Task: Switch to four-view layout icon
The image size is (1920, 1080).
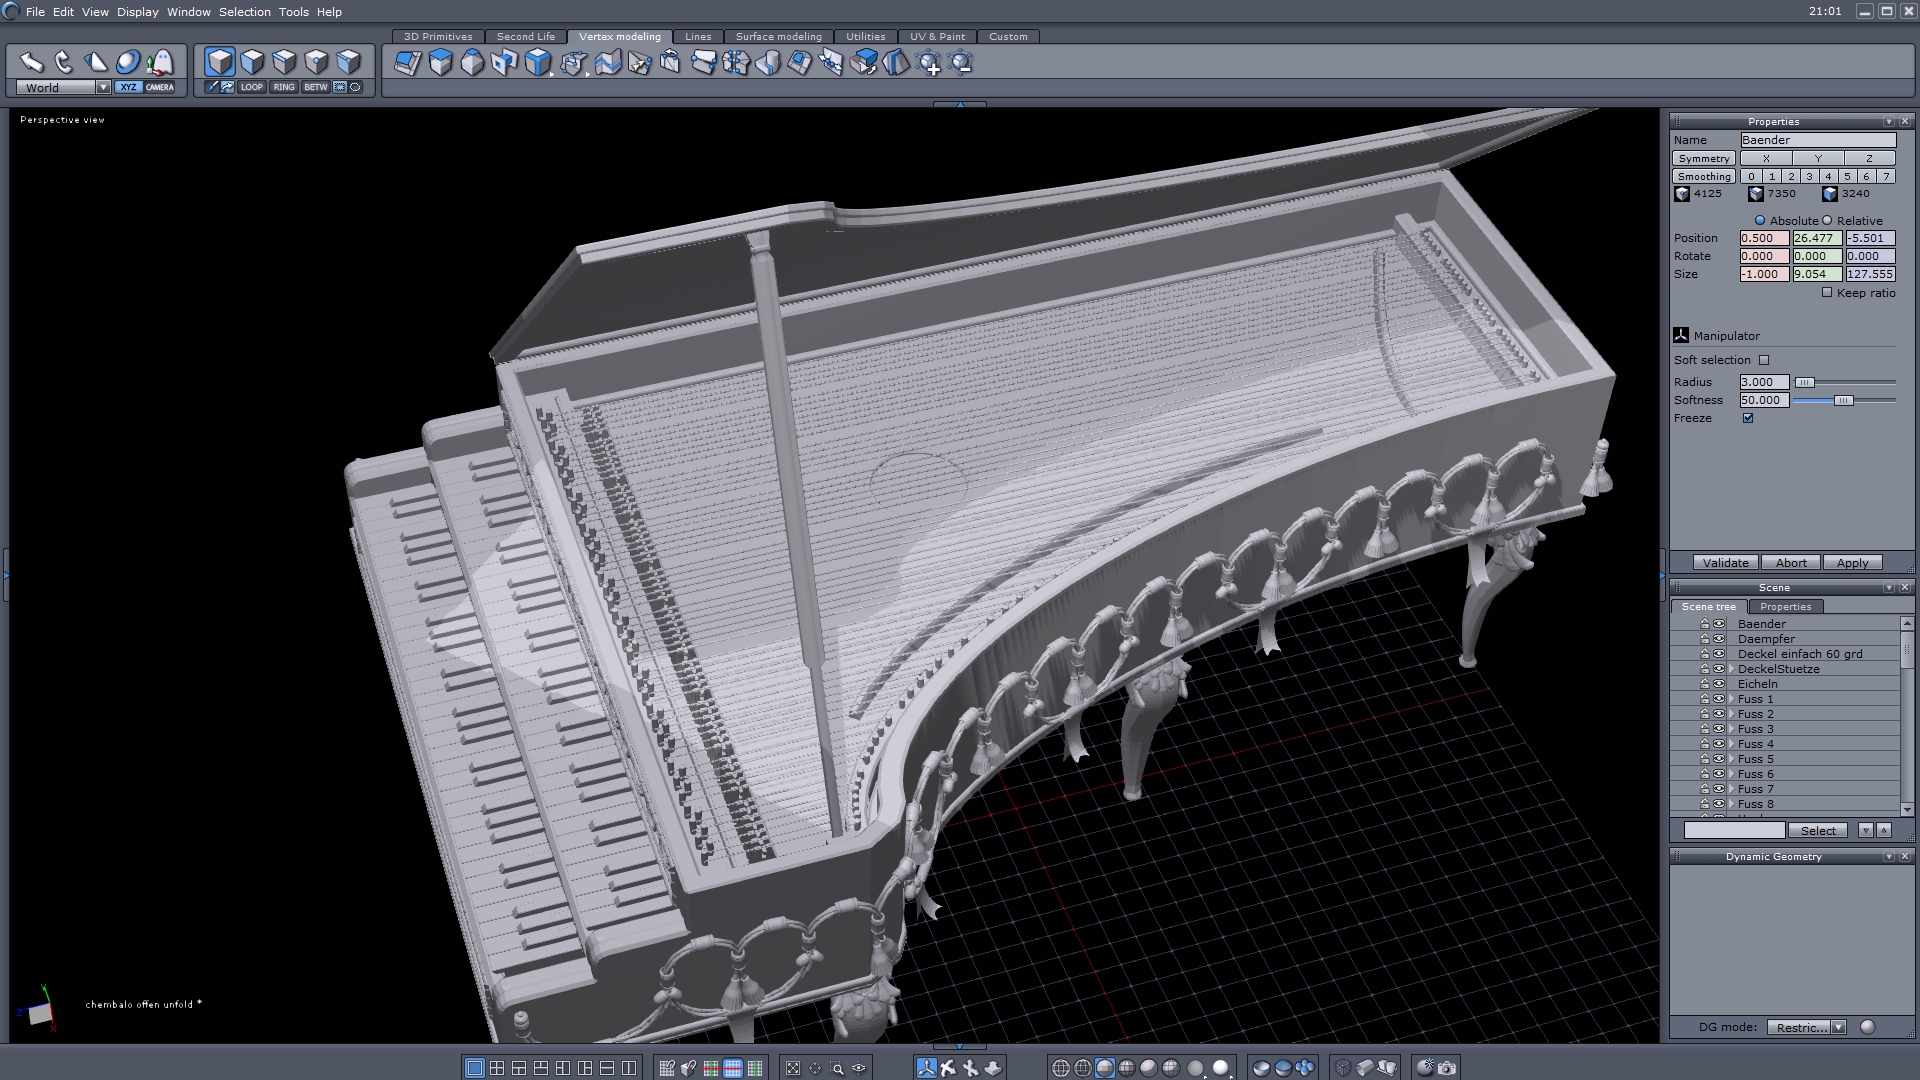Action: 497,1068
